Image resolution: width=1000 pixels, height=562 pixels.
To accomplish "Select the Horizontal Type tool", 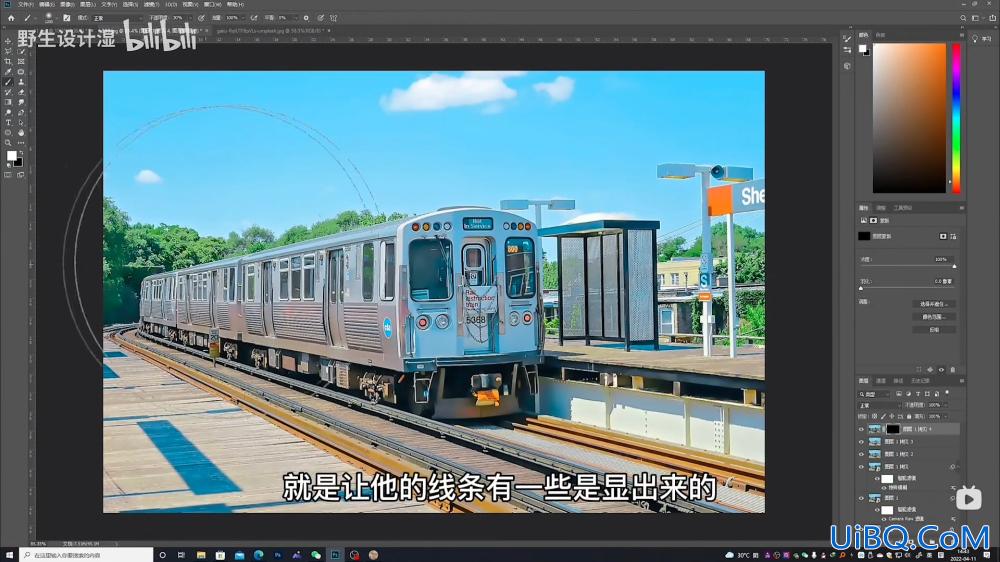I will pyautogui.click(x=8, y=122).
